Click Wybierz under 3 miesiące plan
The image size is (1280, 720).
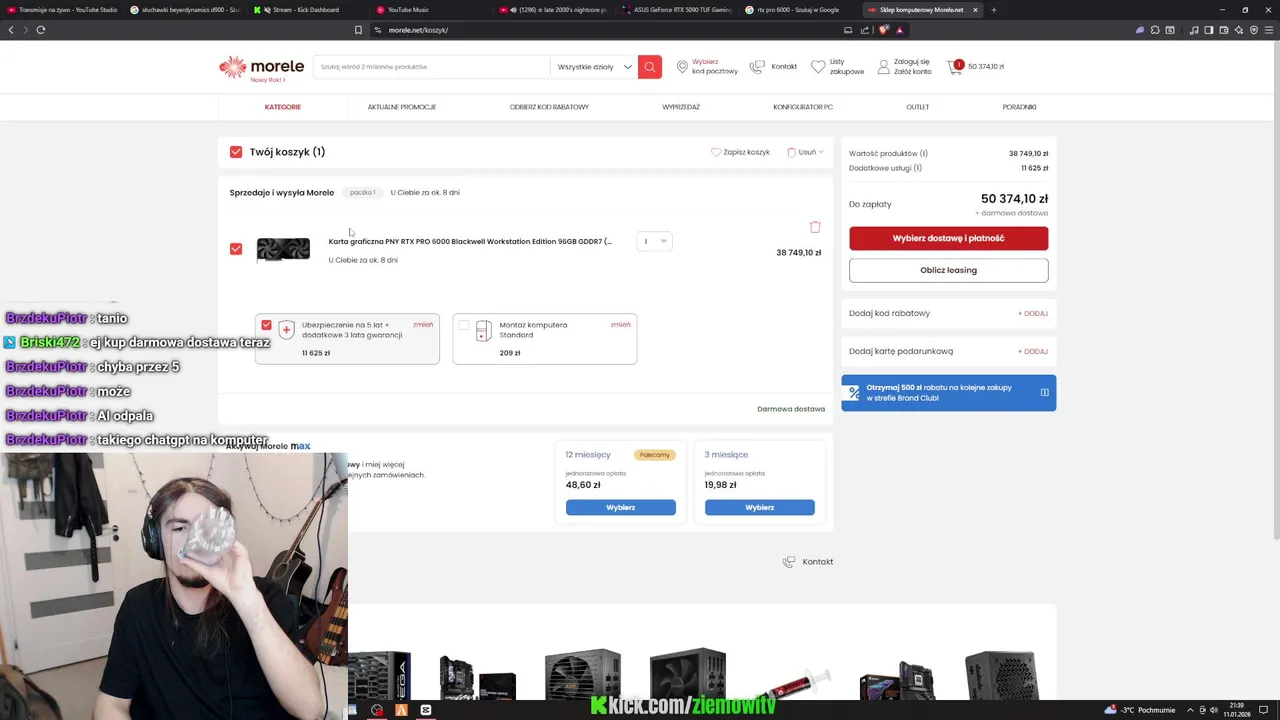point(760,507)
